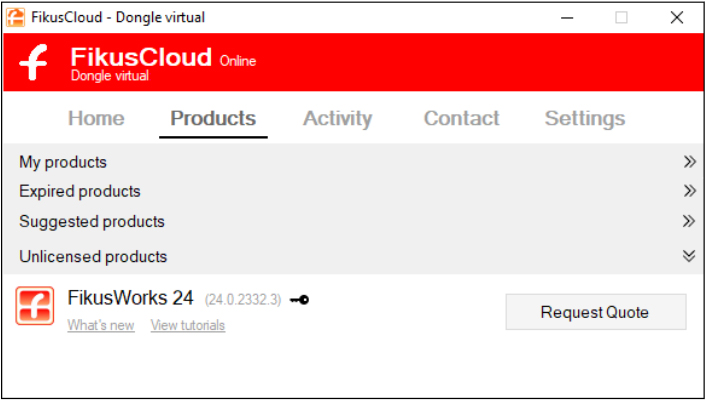Click the version number 24.0.2332.3 text

coord(243,300)
